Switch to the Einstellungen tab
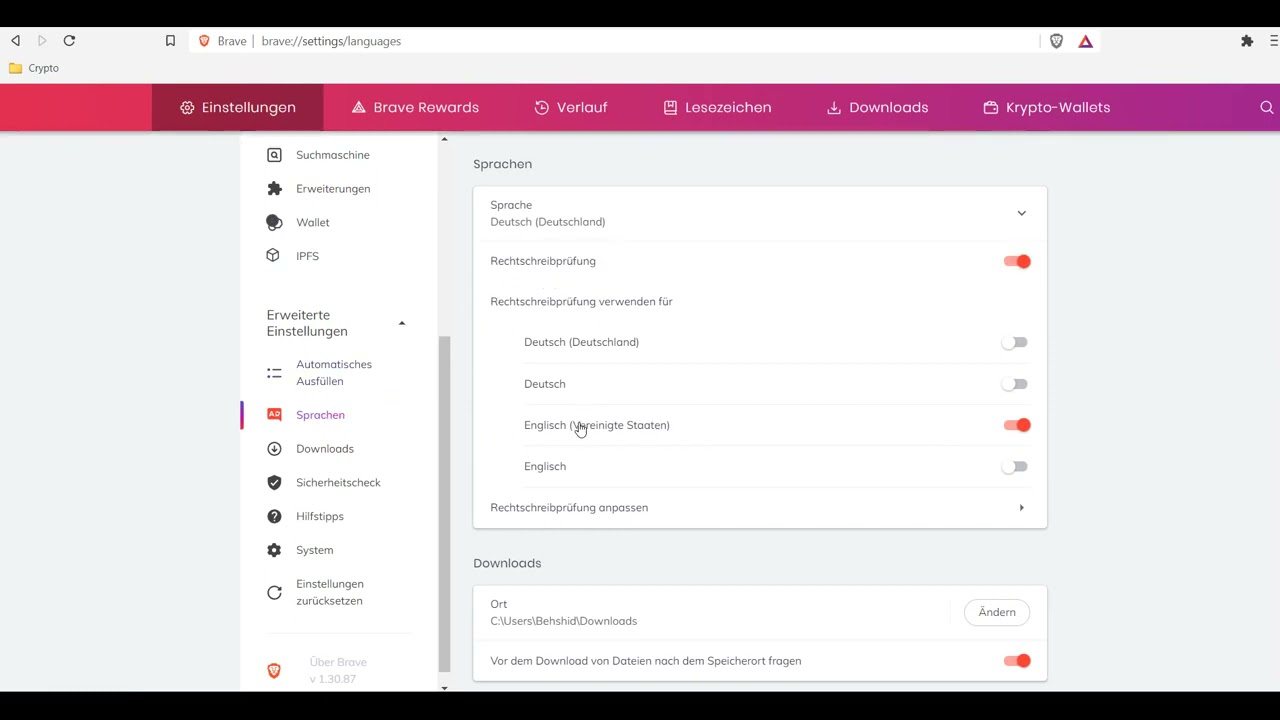 click(238, 108)
